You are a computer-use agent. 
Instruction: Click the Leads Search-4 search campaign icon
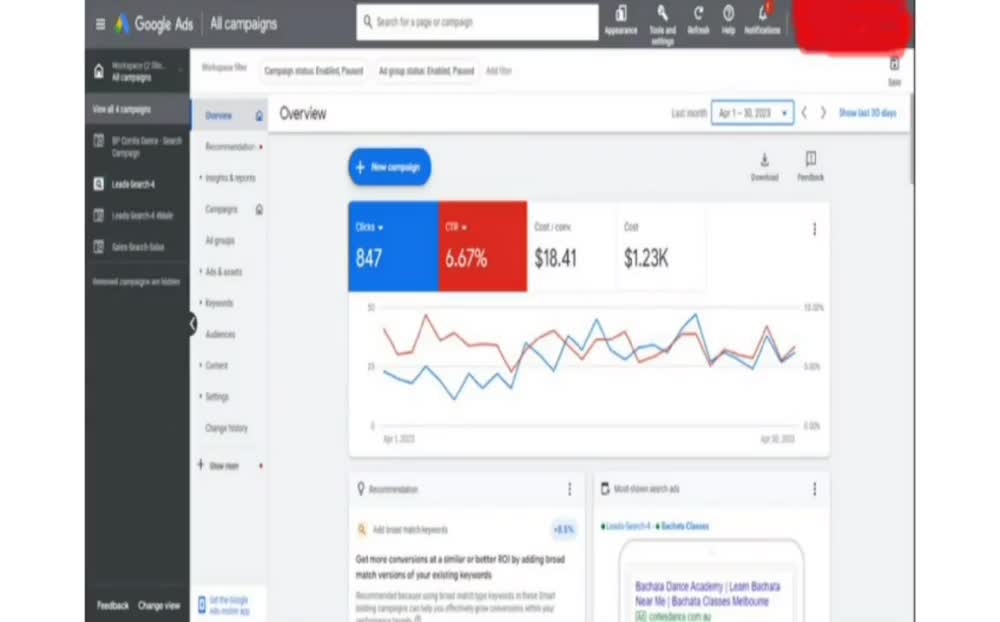98,184
